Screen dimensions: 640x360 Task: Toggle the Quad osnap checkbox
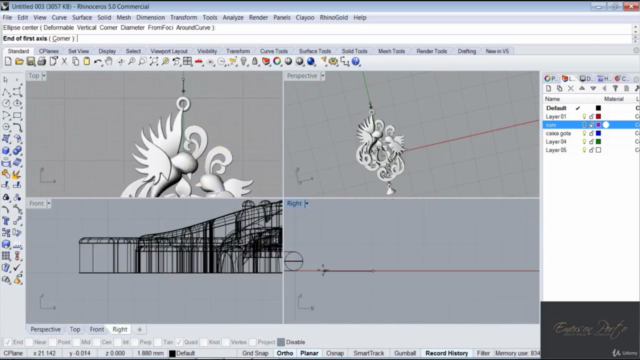point(179,342)
